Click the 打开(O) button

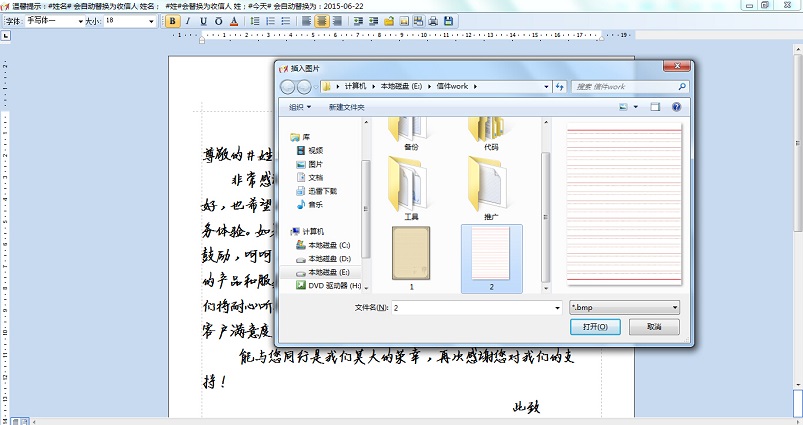(595, 327)
